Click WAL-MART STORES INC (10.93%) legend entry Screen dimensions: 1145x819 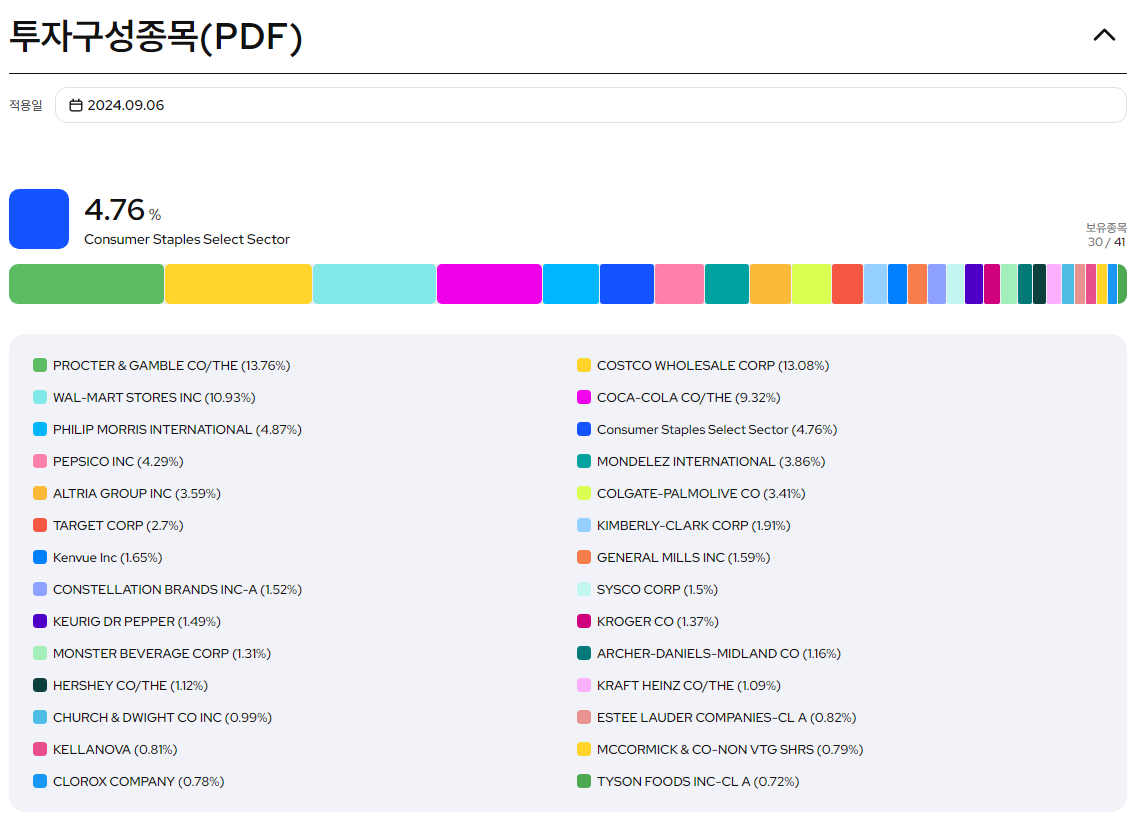pos(144,397)
